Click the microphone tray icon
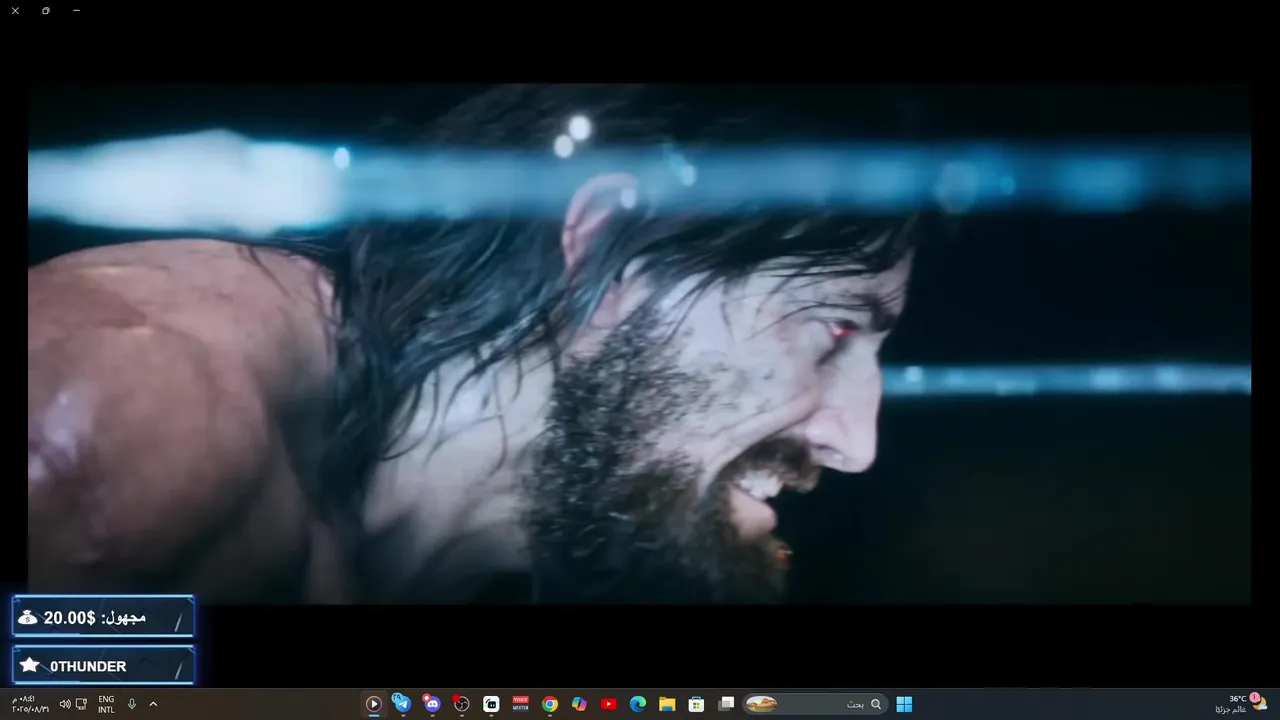 click(x=131, y=704)
